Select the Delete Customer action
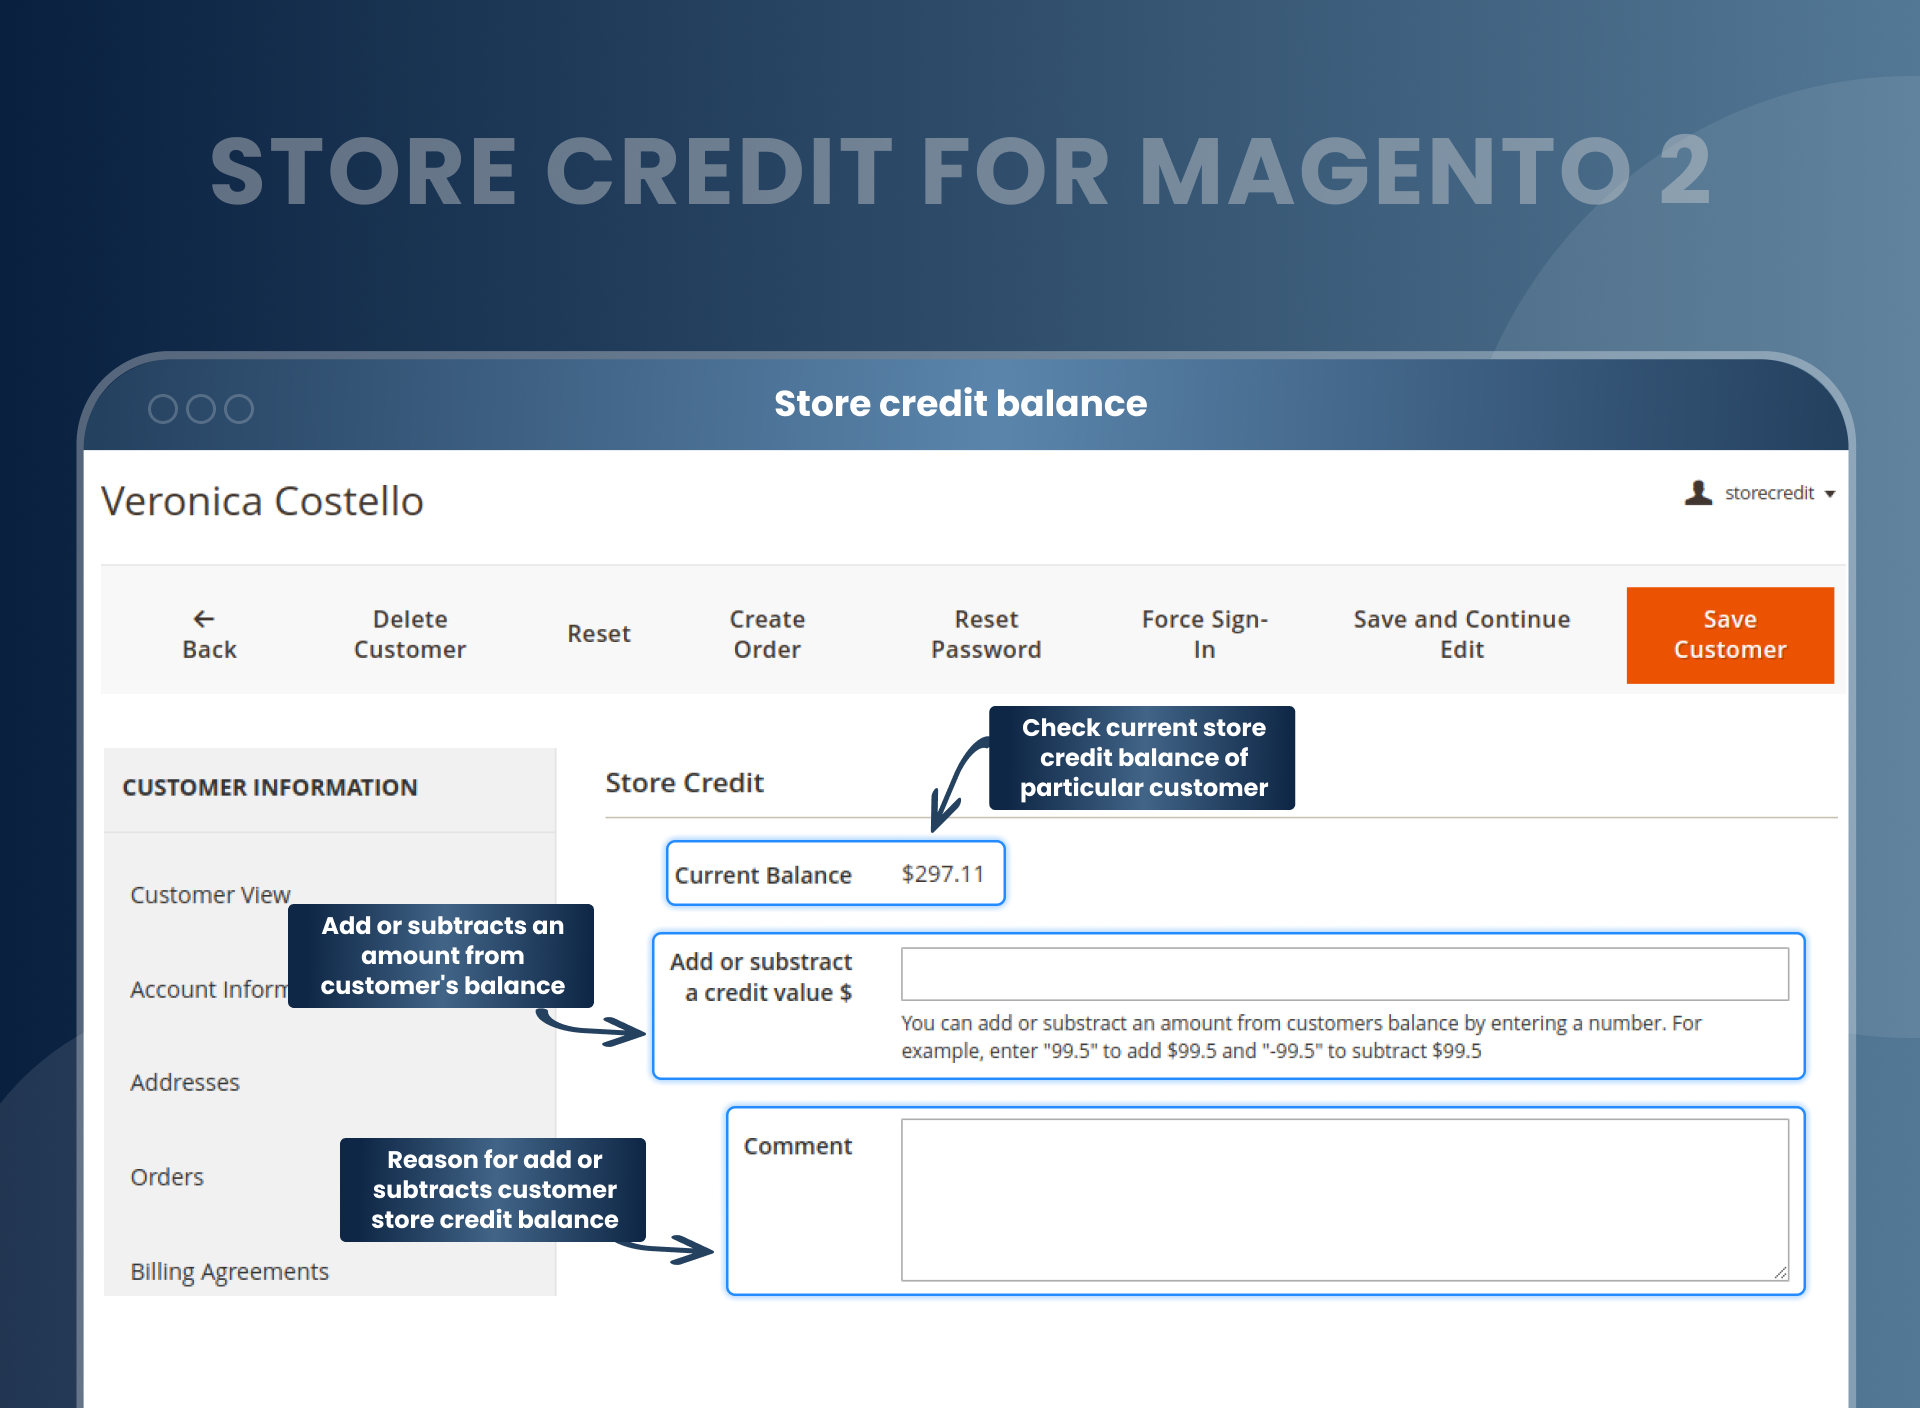1920x1408 pixels. pyautogui.click(x=409, y=634)
